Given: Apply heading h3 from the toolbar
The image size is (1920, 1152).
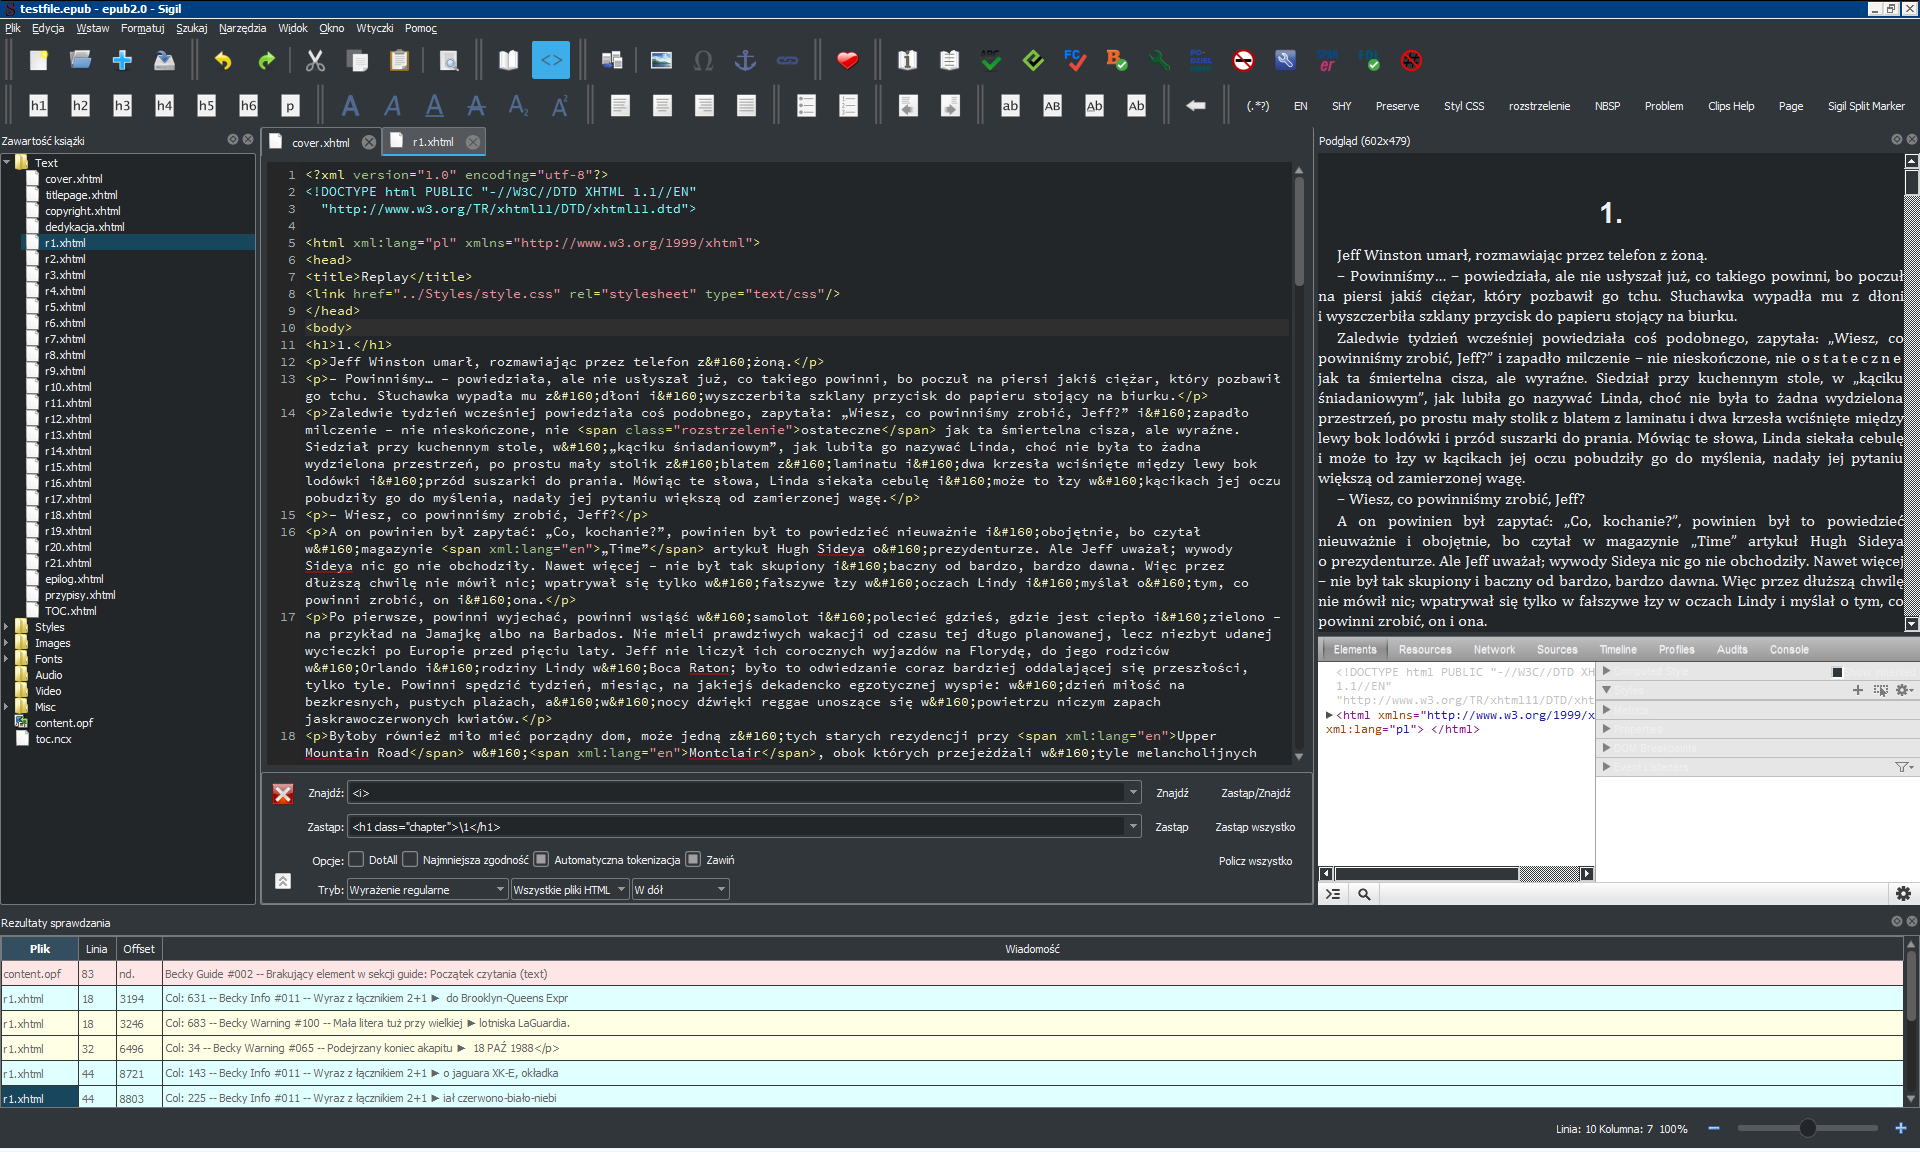Looking at the screenshot, I should [122, 106].
